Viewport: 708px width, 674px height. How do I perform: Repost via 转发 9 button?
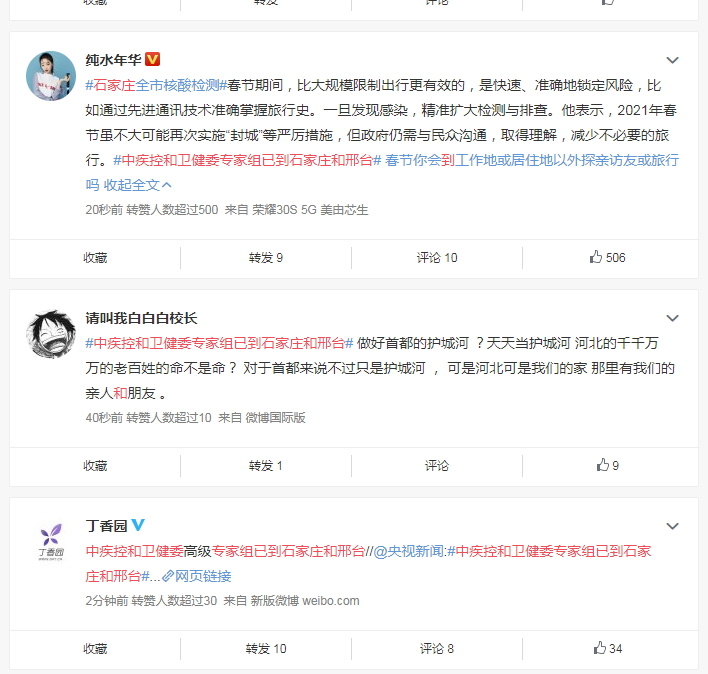click(x=266, y=257)
